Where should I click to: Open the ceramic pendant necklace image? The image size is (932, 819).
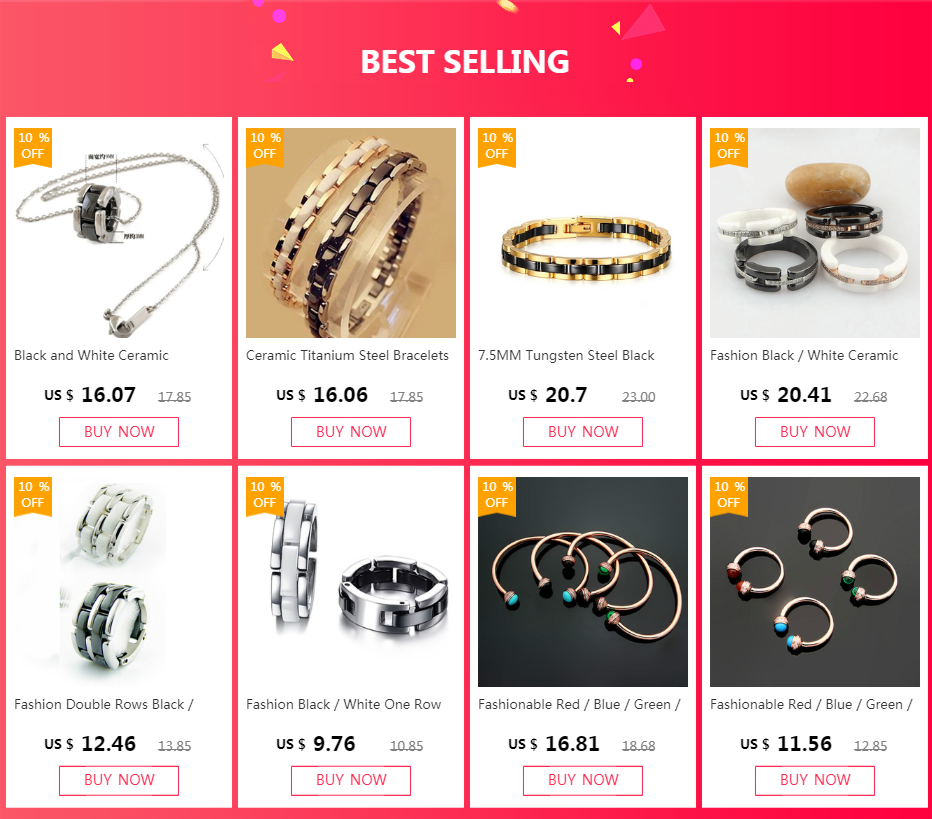coord(119,233)
